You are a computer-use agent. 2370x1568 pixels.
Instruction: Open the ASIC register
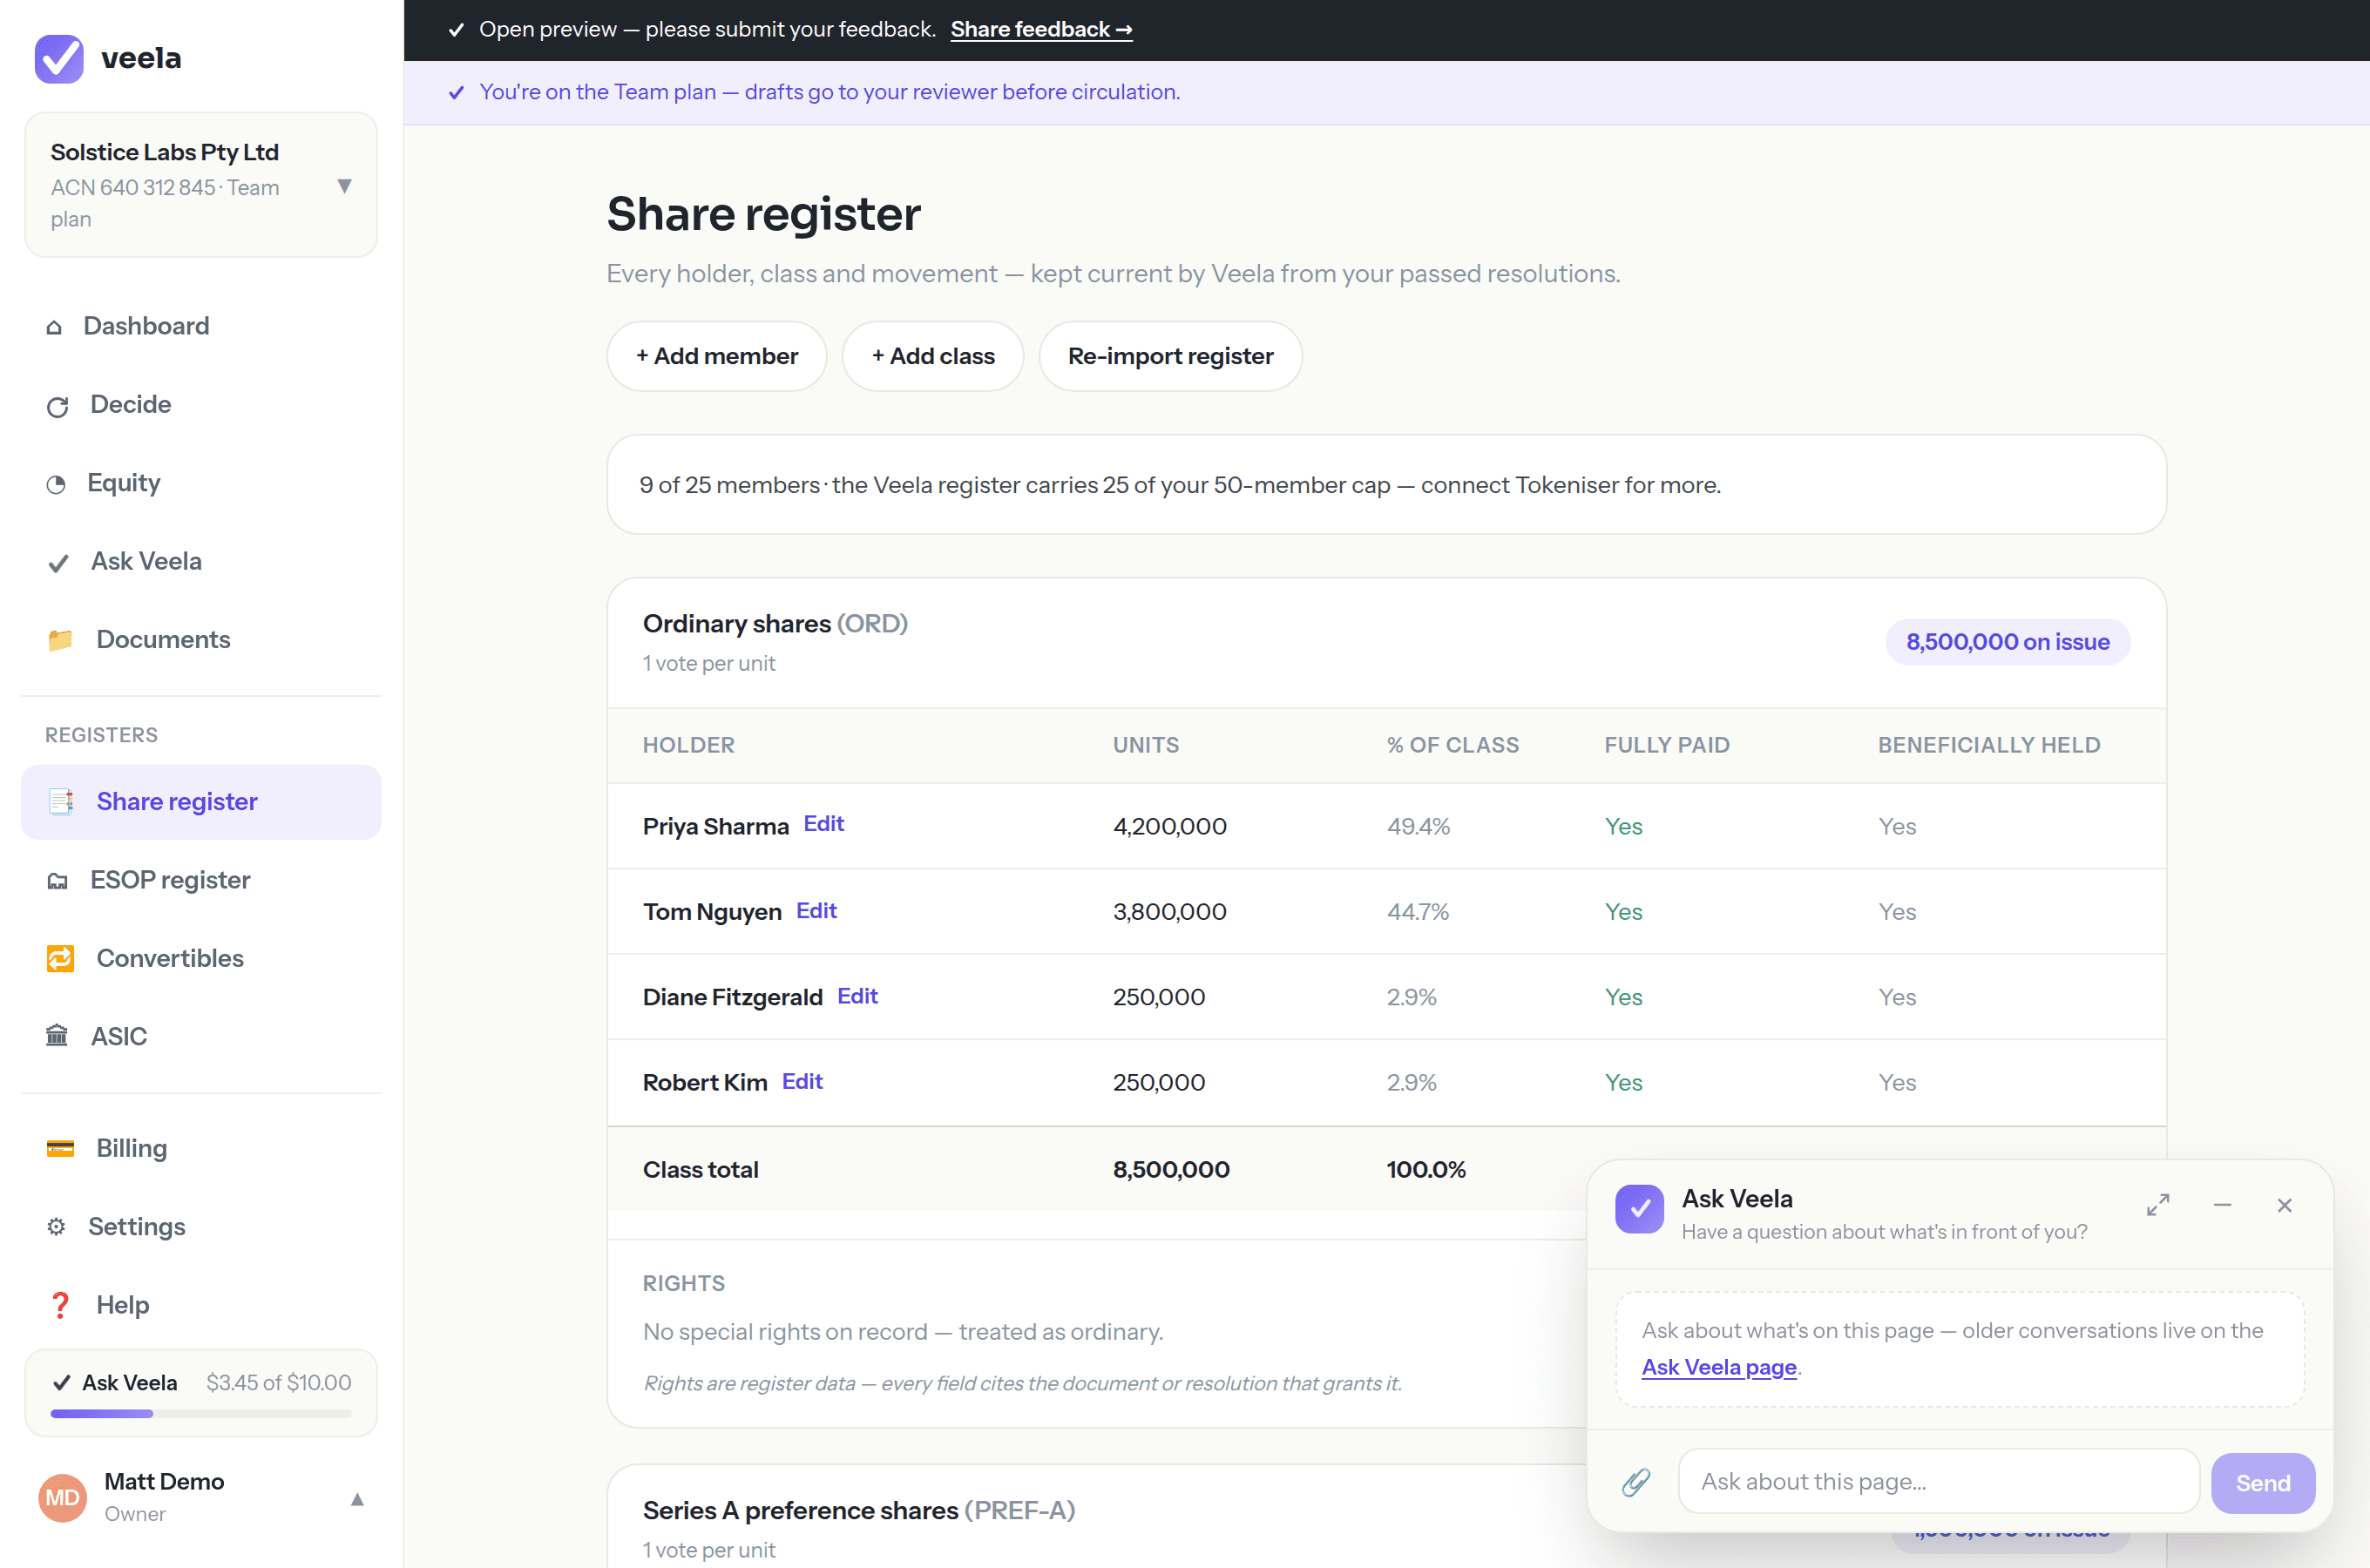pos(201,1036)
